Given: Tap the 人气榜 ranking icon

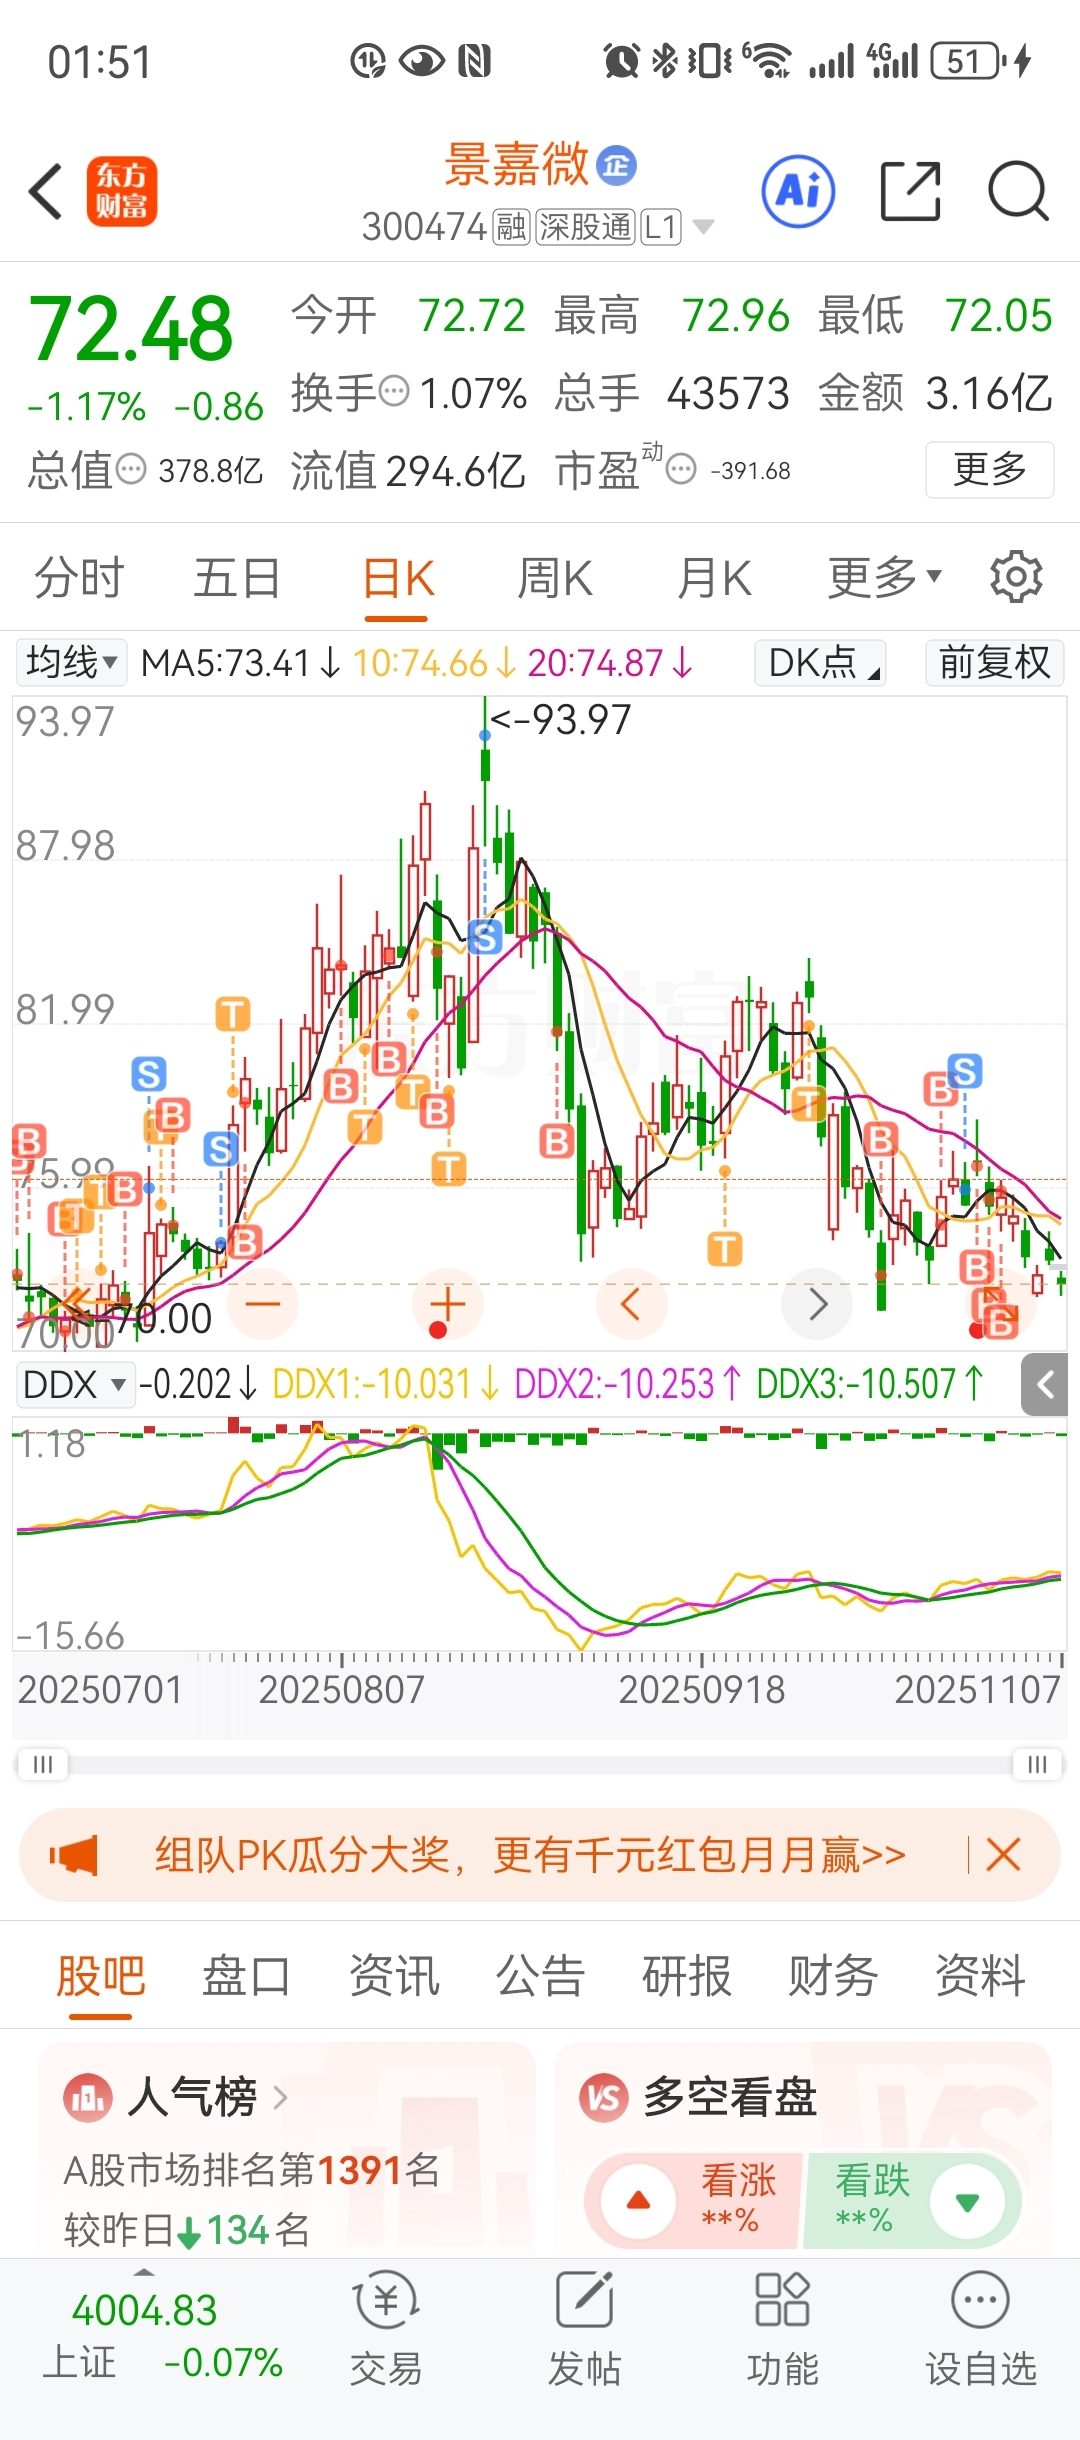Looking at the screenshot, I should coord(88,2097).
